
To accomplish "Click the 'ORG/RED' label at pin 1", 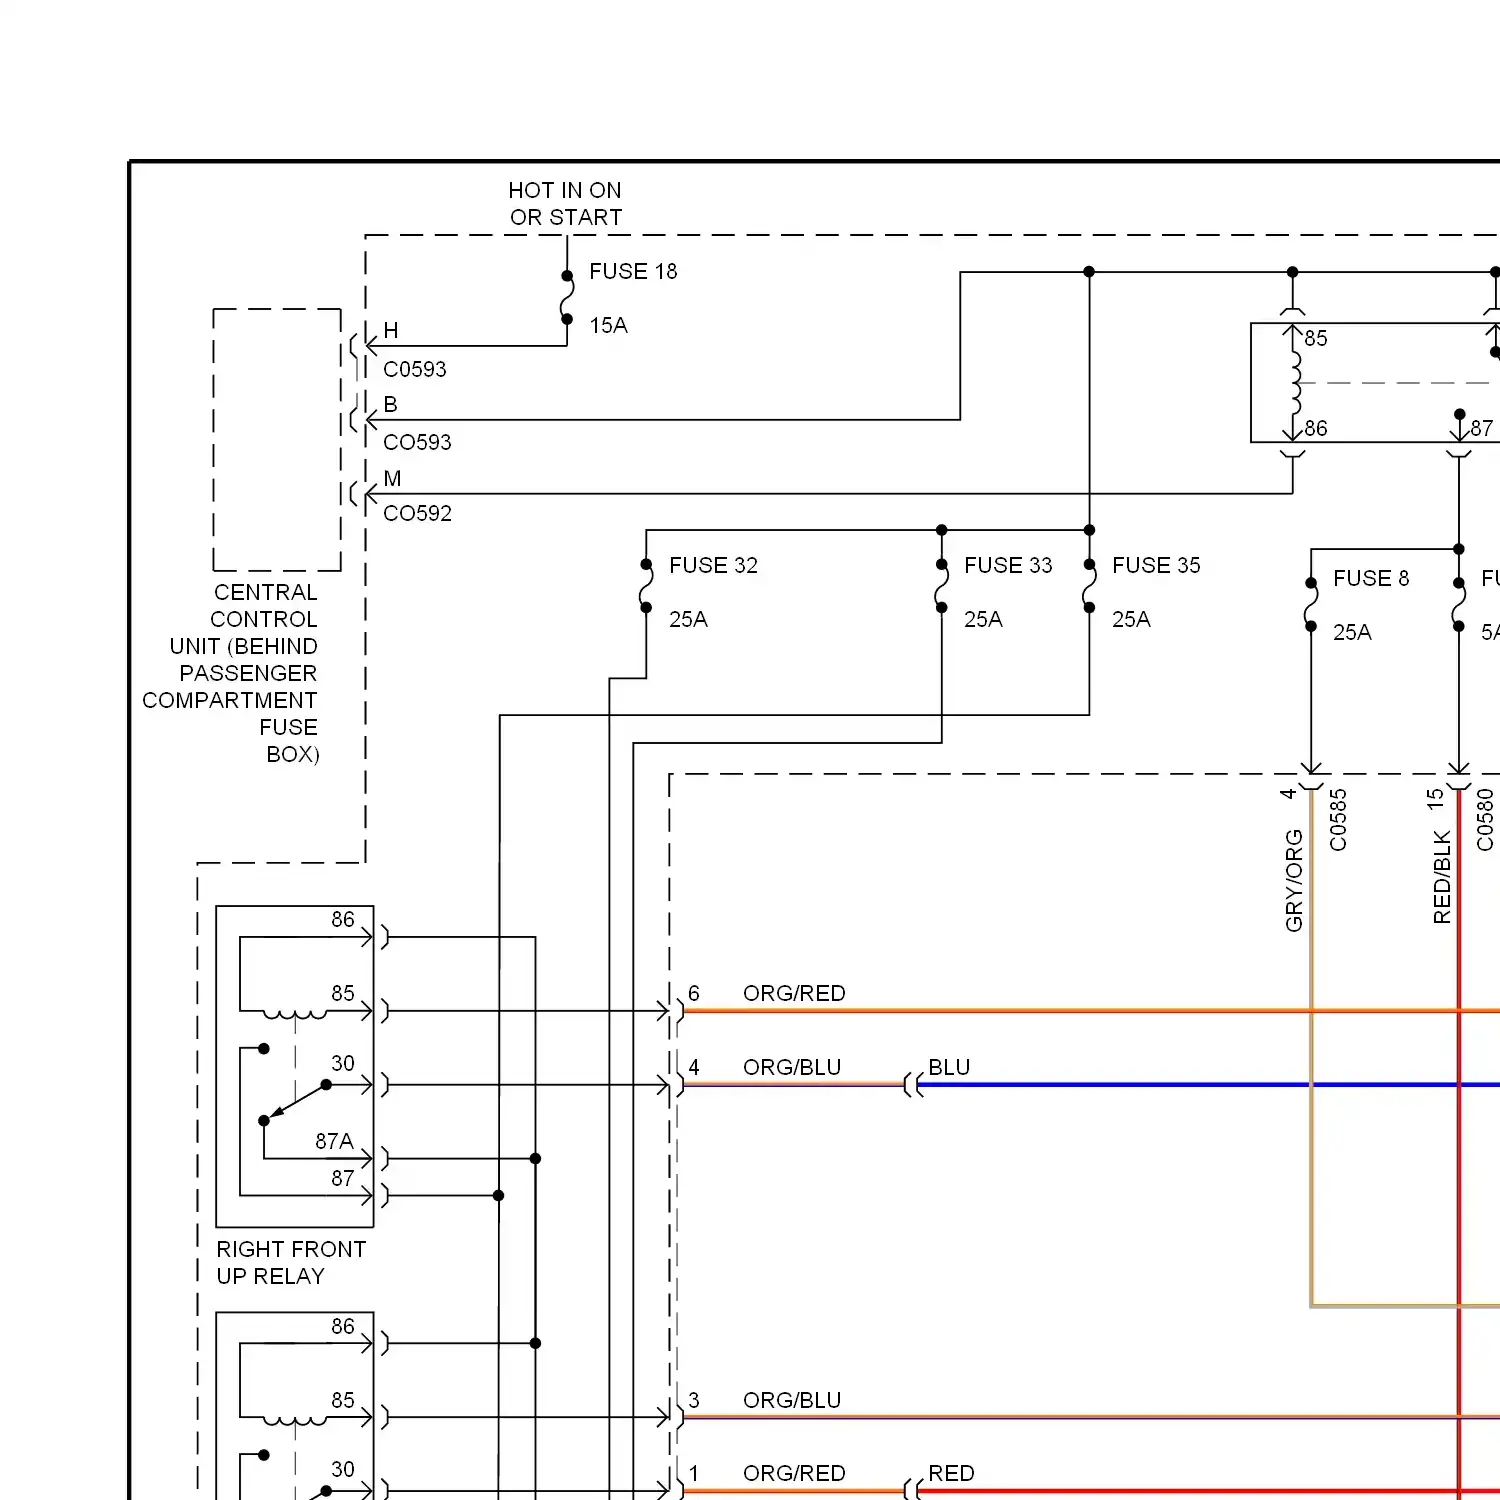I will (794, 1474).
